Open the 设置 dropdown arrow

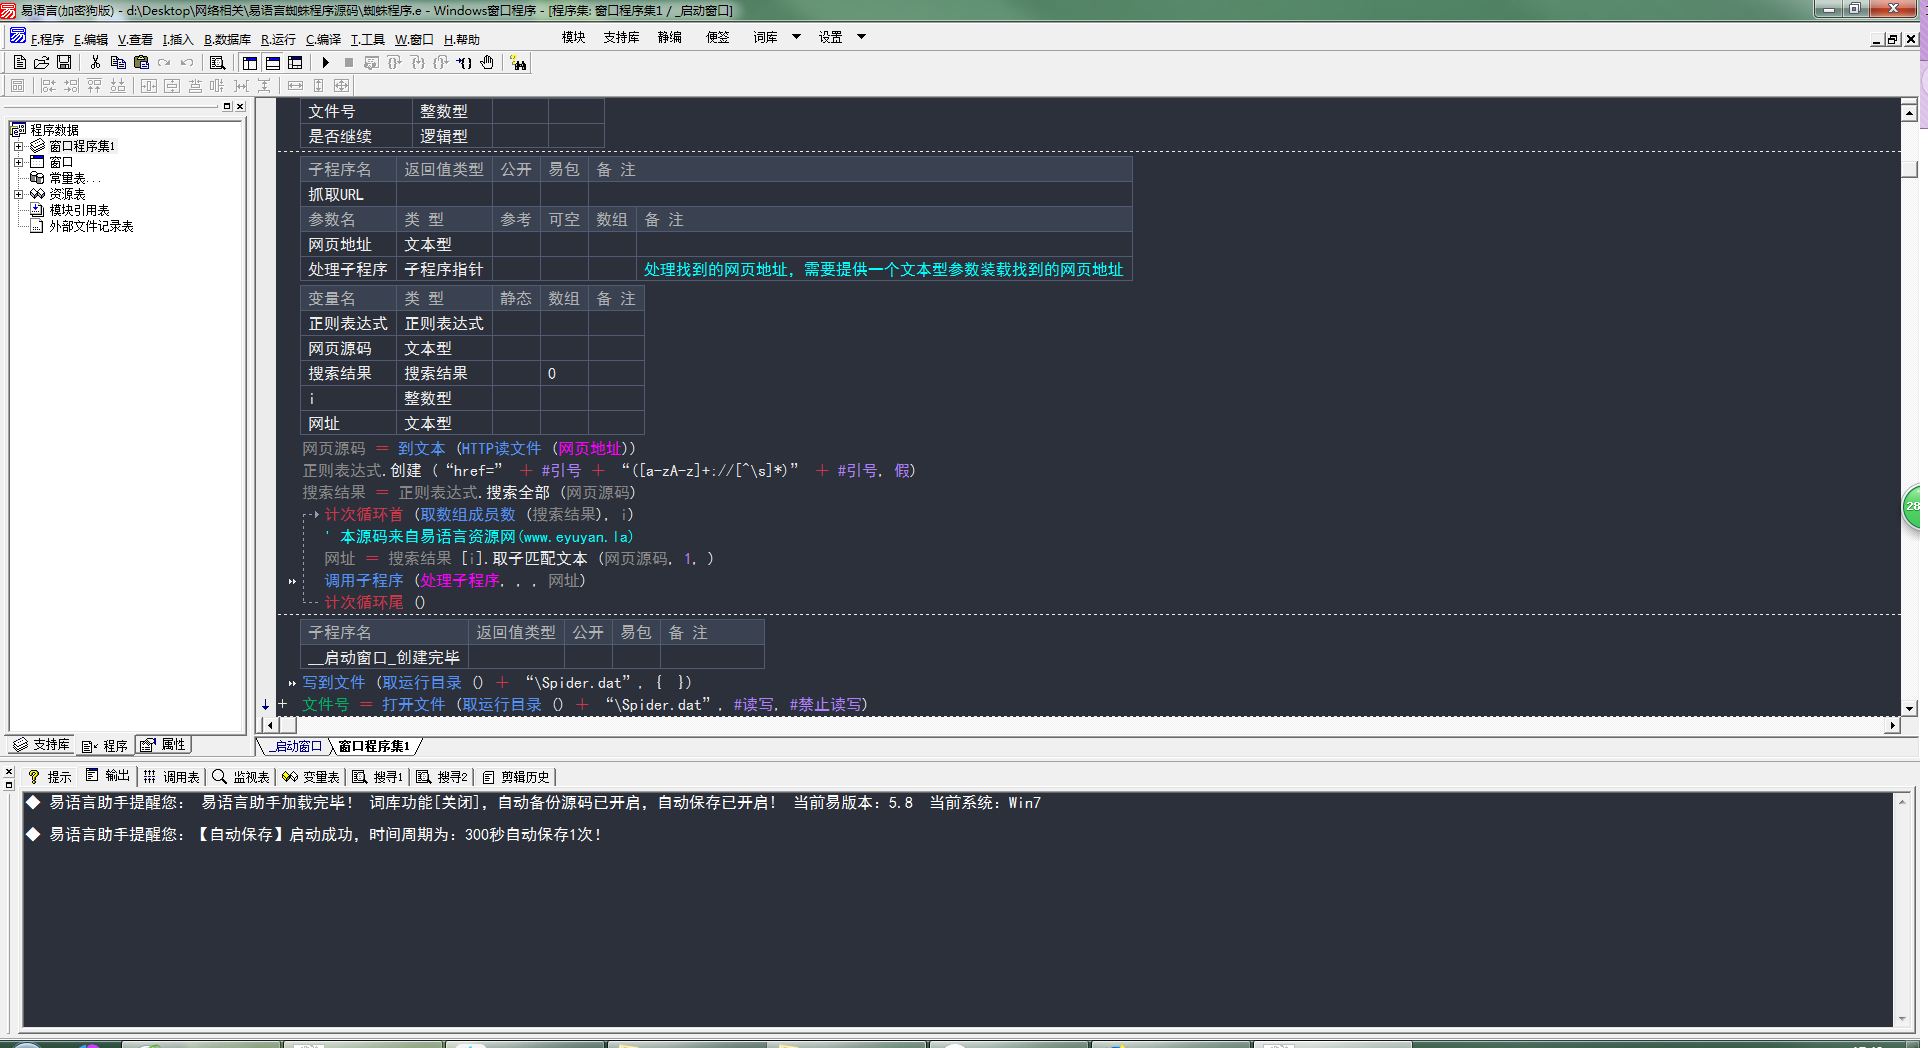click(861, 37)
